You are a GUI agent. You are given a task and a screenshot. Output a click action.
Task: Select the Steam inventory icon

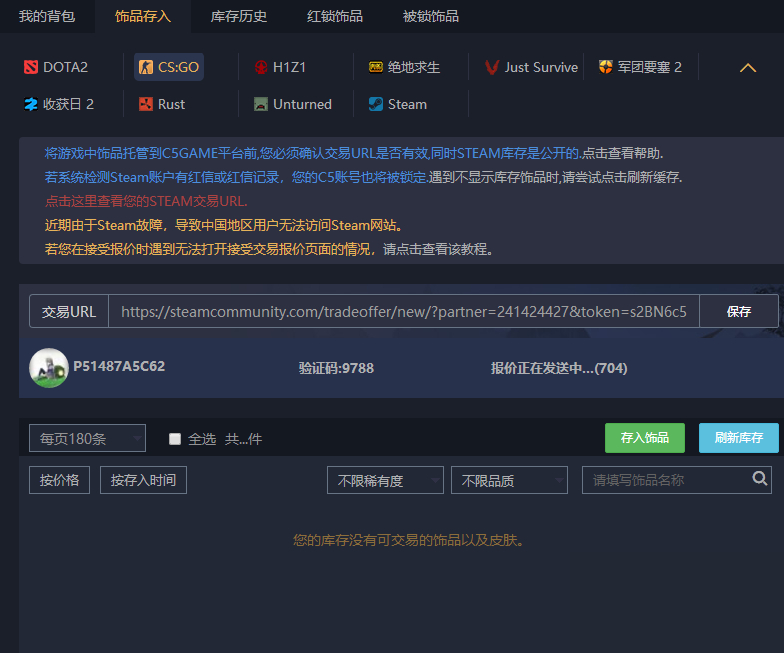[376, 104]
